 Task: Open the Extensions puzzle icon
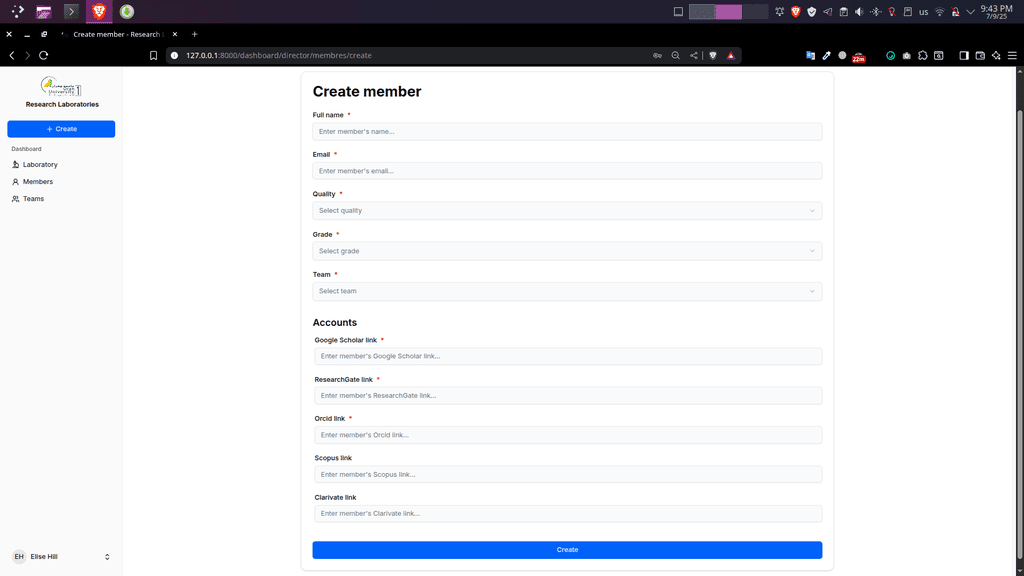pyautogui.click(x=923, y=56)
